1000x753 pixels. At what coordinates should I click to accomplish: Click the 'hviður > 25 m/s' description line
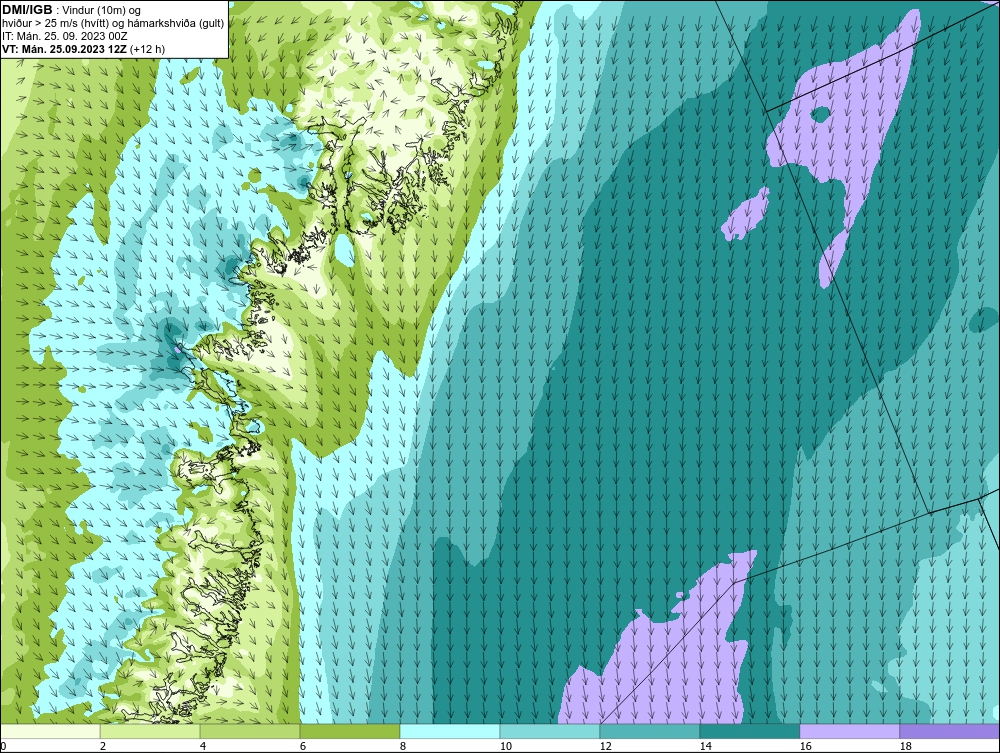[x=113, y=24]
